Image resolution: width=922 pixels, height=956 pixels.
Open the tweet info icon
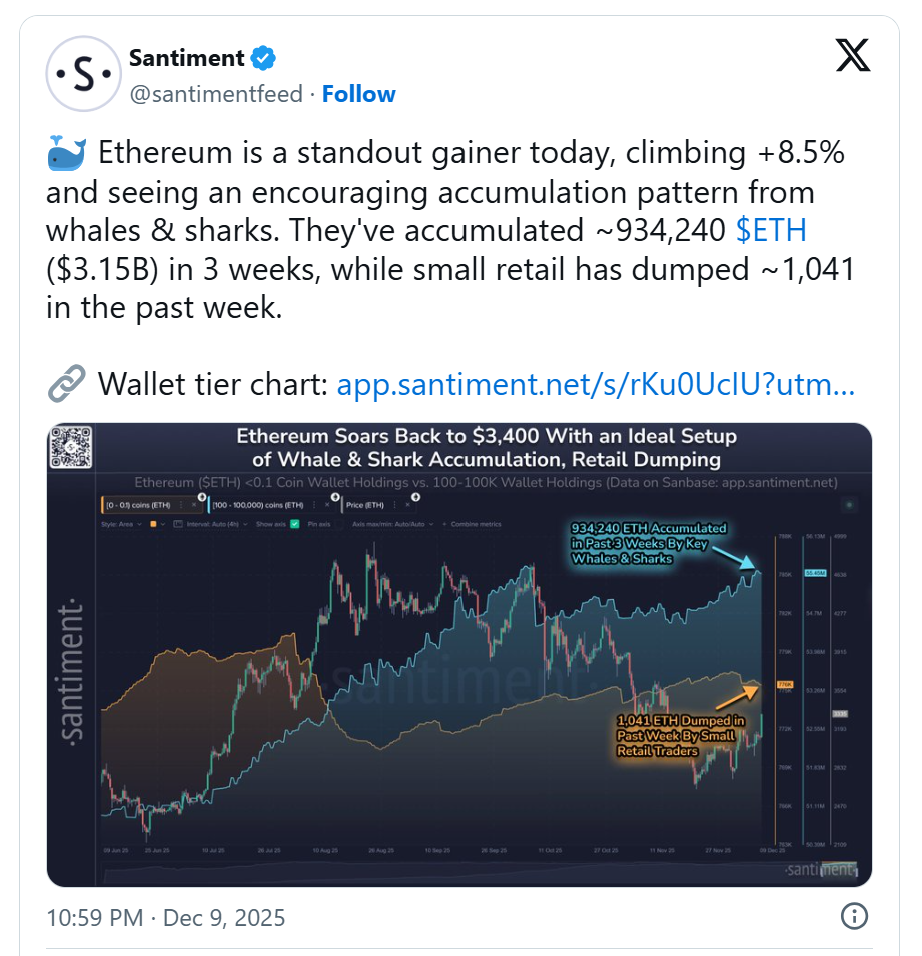click(x=852, y=916)
